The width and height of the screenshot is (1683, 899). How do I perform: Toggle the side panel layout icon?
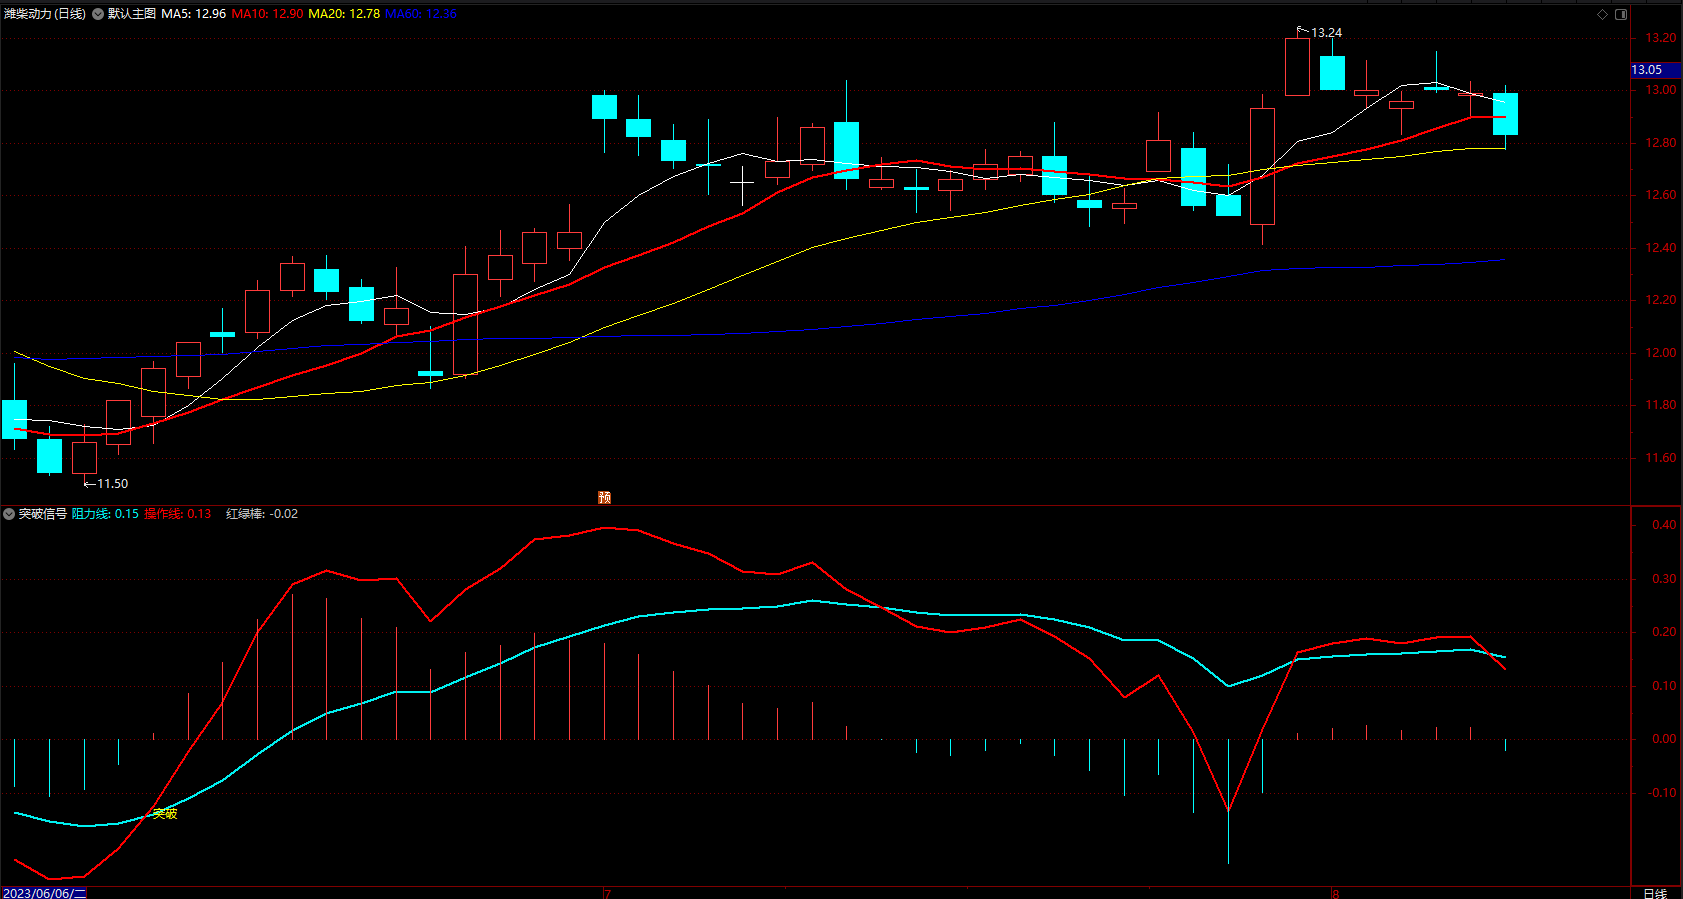(1621, 14)
